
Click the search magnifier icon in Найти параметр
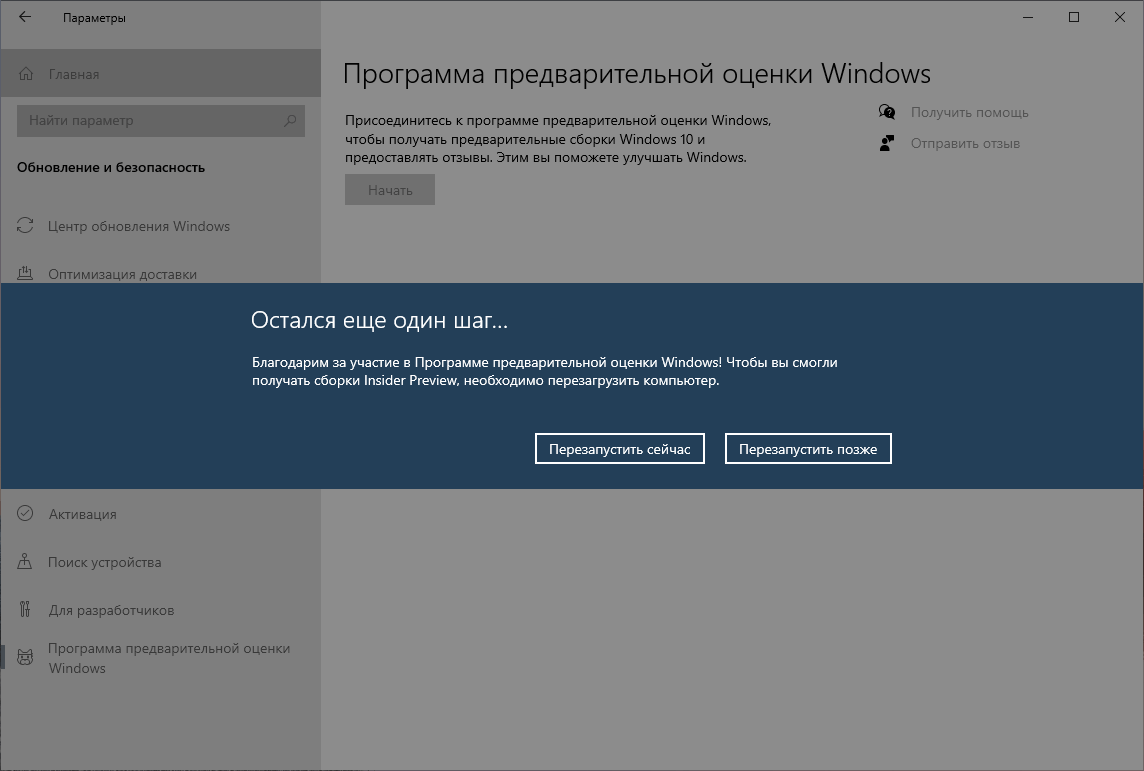point(290,120)
